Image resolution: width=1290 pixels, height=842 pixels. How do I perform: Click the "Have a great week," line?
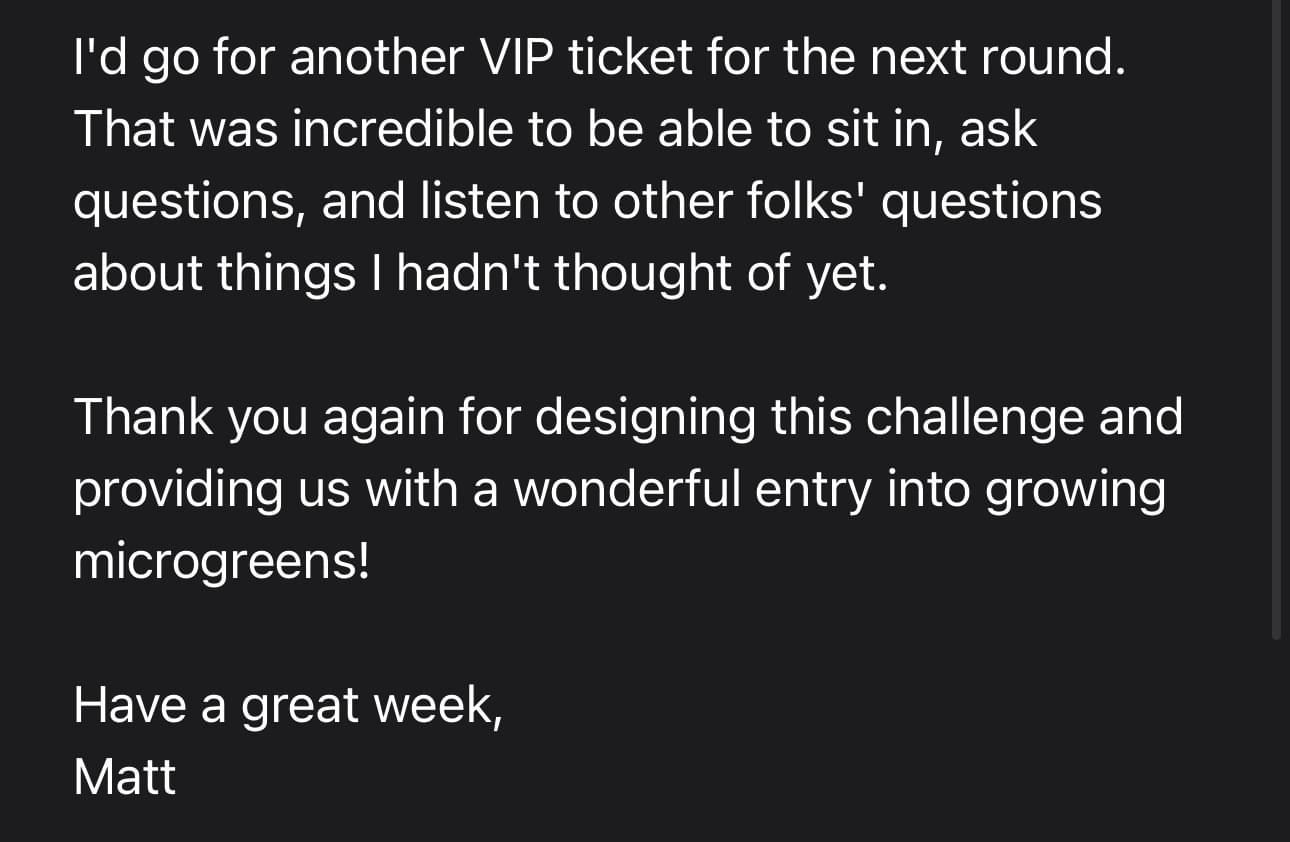pyautogui.click(x=287, y=706)
